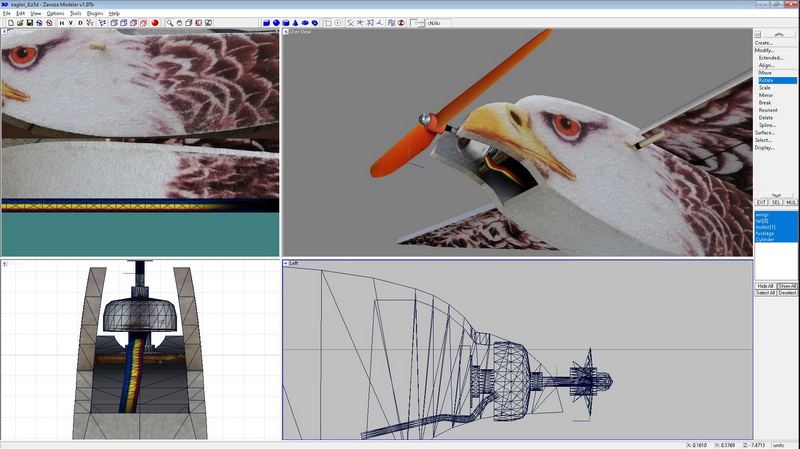
Task: Select the blue sphere primitive icon
Action: click(x=276, y=22)
